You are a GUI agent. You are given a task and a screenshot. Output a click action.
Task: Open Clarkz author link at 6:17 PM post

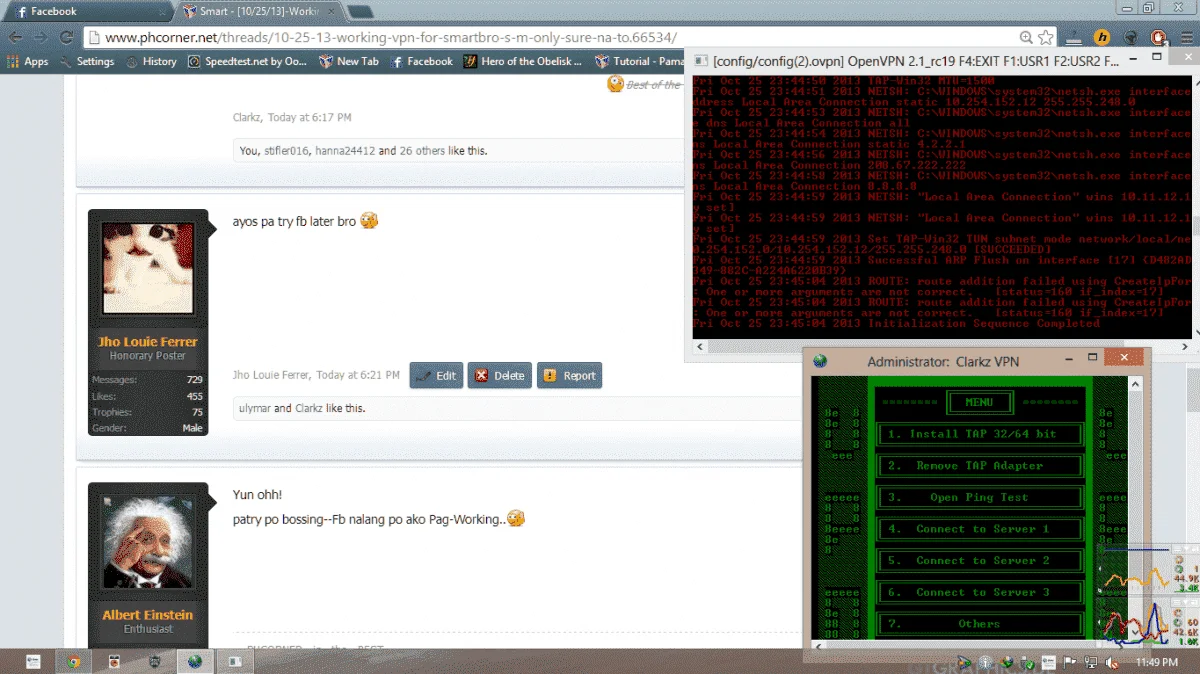247,118
